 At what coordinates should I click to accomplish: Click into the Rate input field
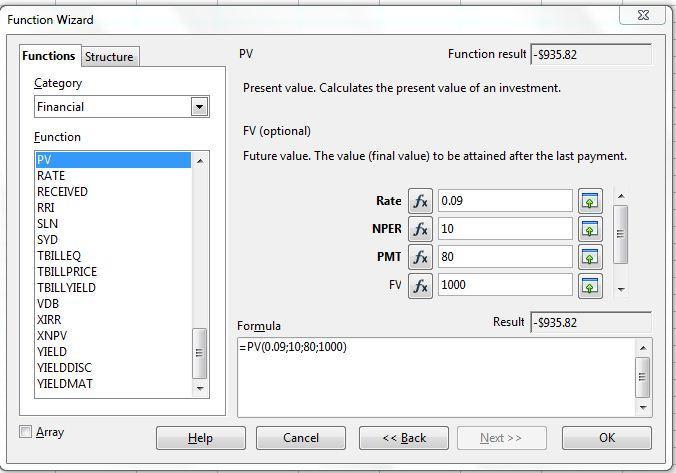tap(505, 201)
